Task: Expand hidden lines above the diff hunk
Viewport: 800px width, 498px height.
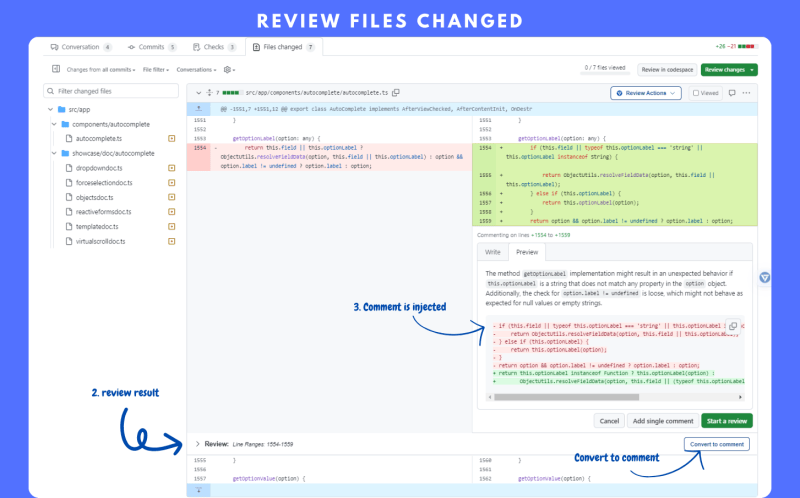Action: 199,109
